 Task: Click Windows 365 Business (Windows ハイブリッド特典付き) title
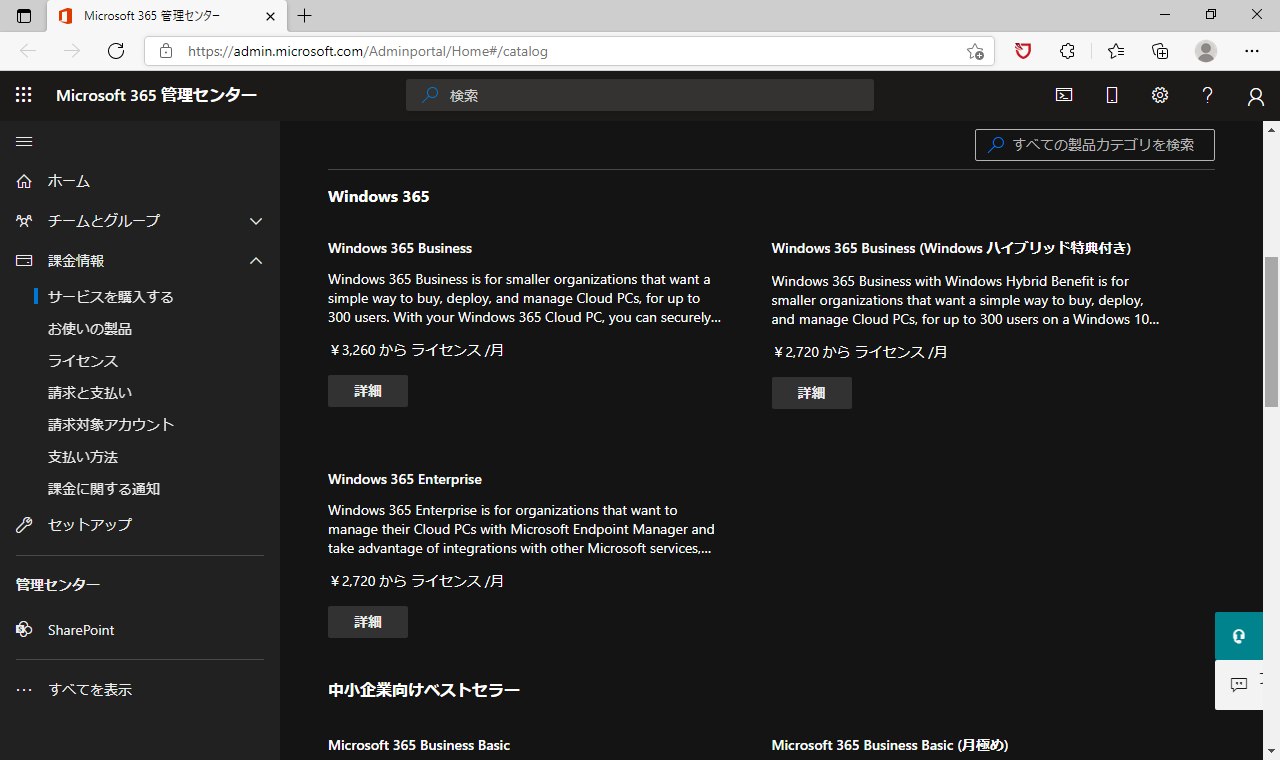click(951, 248)
